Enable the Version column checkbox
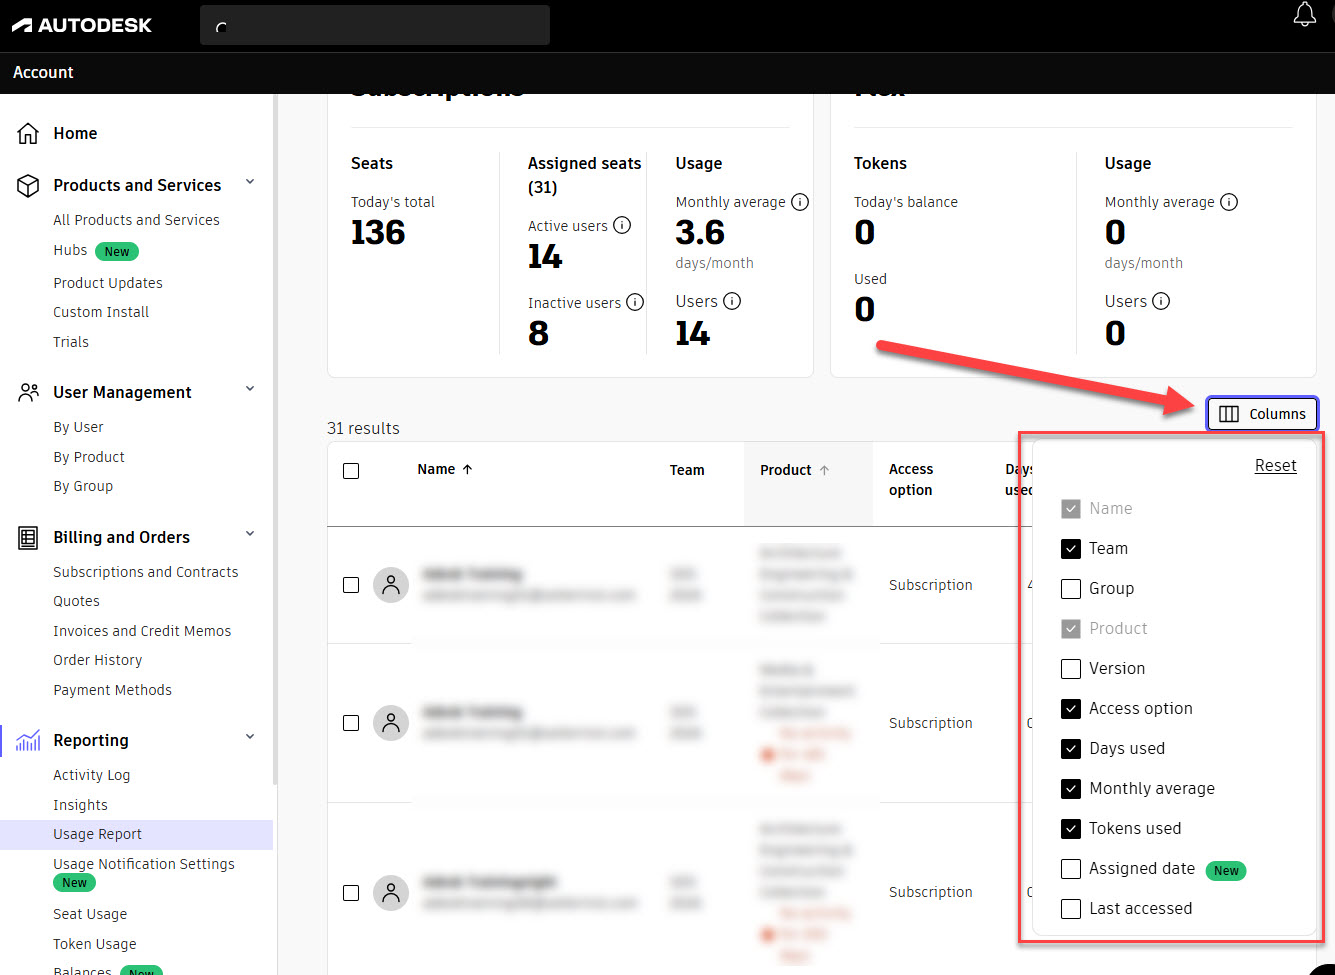 pos(1071,669)
